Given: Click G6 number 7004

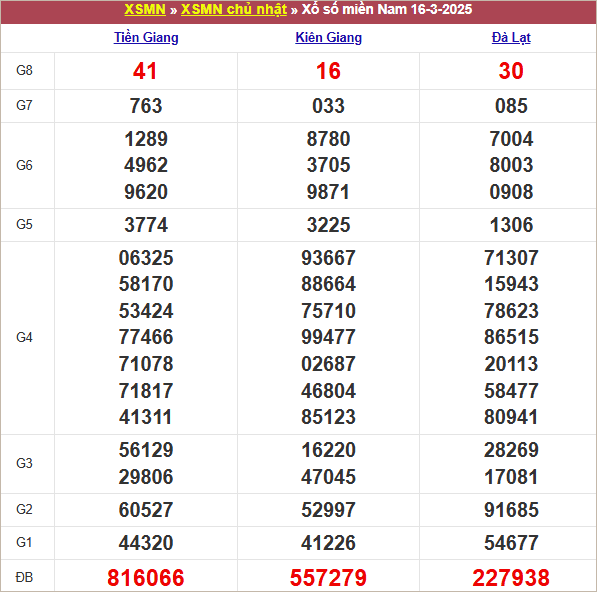Looking at the screenshot, I should point(511,139).
